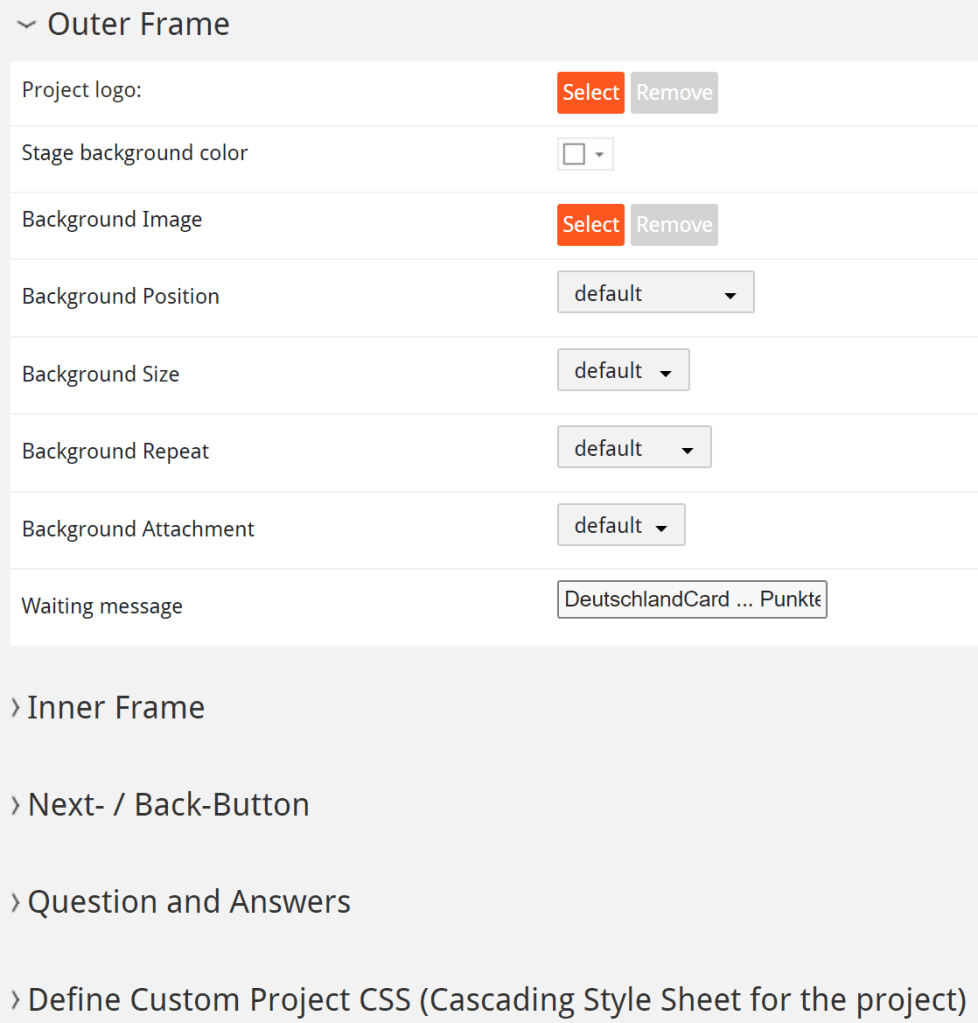978x1023 pixels.
Task: Open the Background Size dropdown
Action: (x=623, y=371)
